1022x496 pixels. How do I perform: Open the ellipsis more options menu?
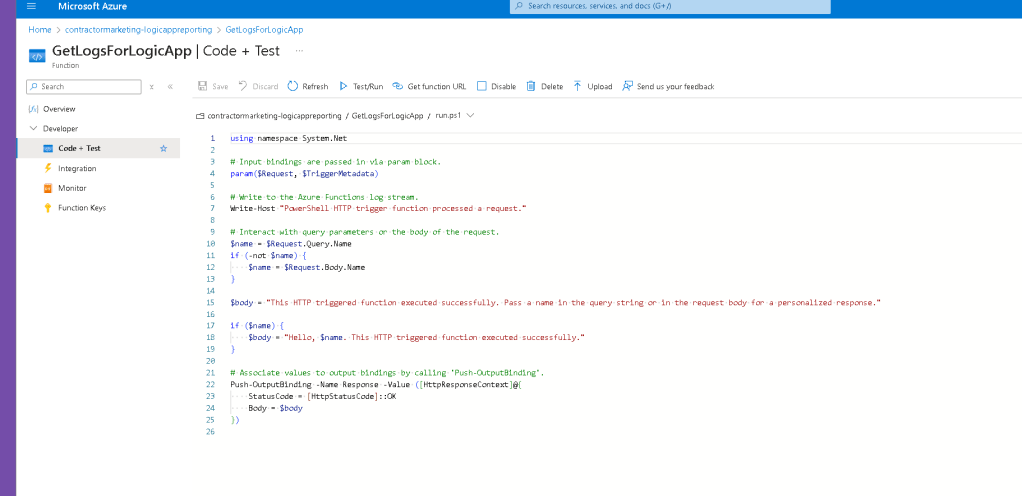click(299, 50)
